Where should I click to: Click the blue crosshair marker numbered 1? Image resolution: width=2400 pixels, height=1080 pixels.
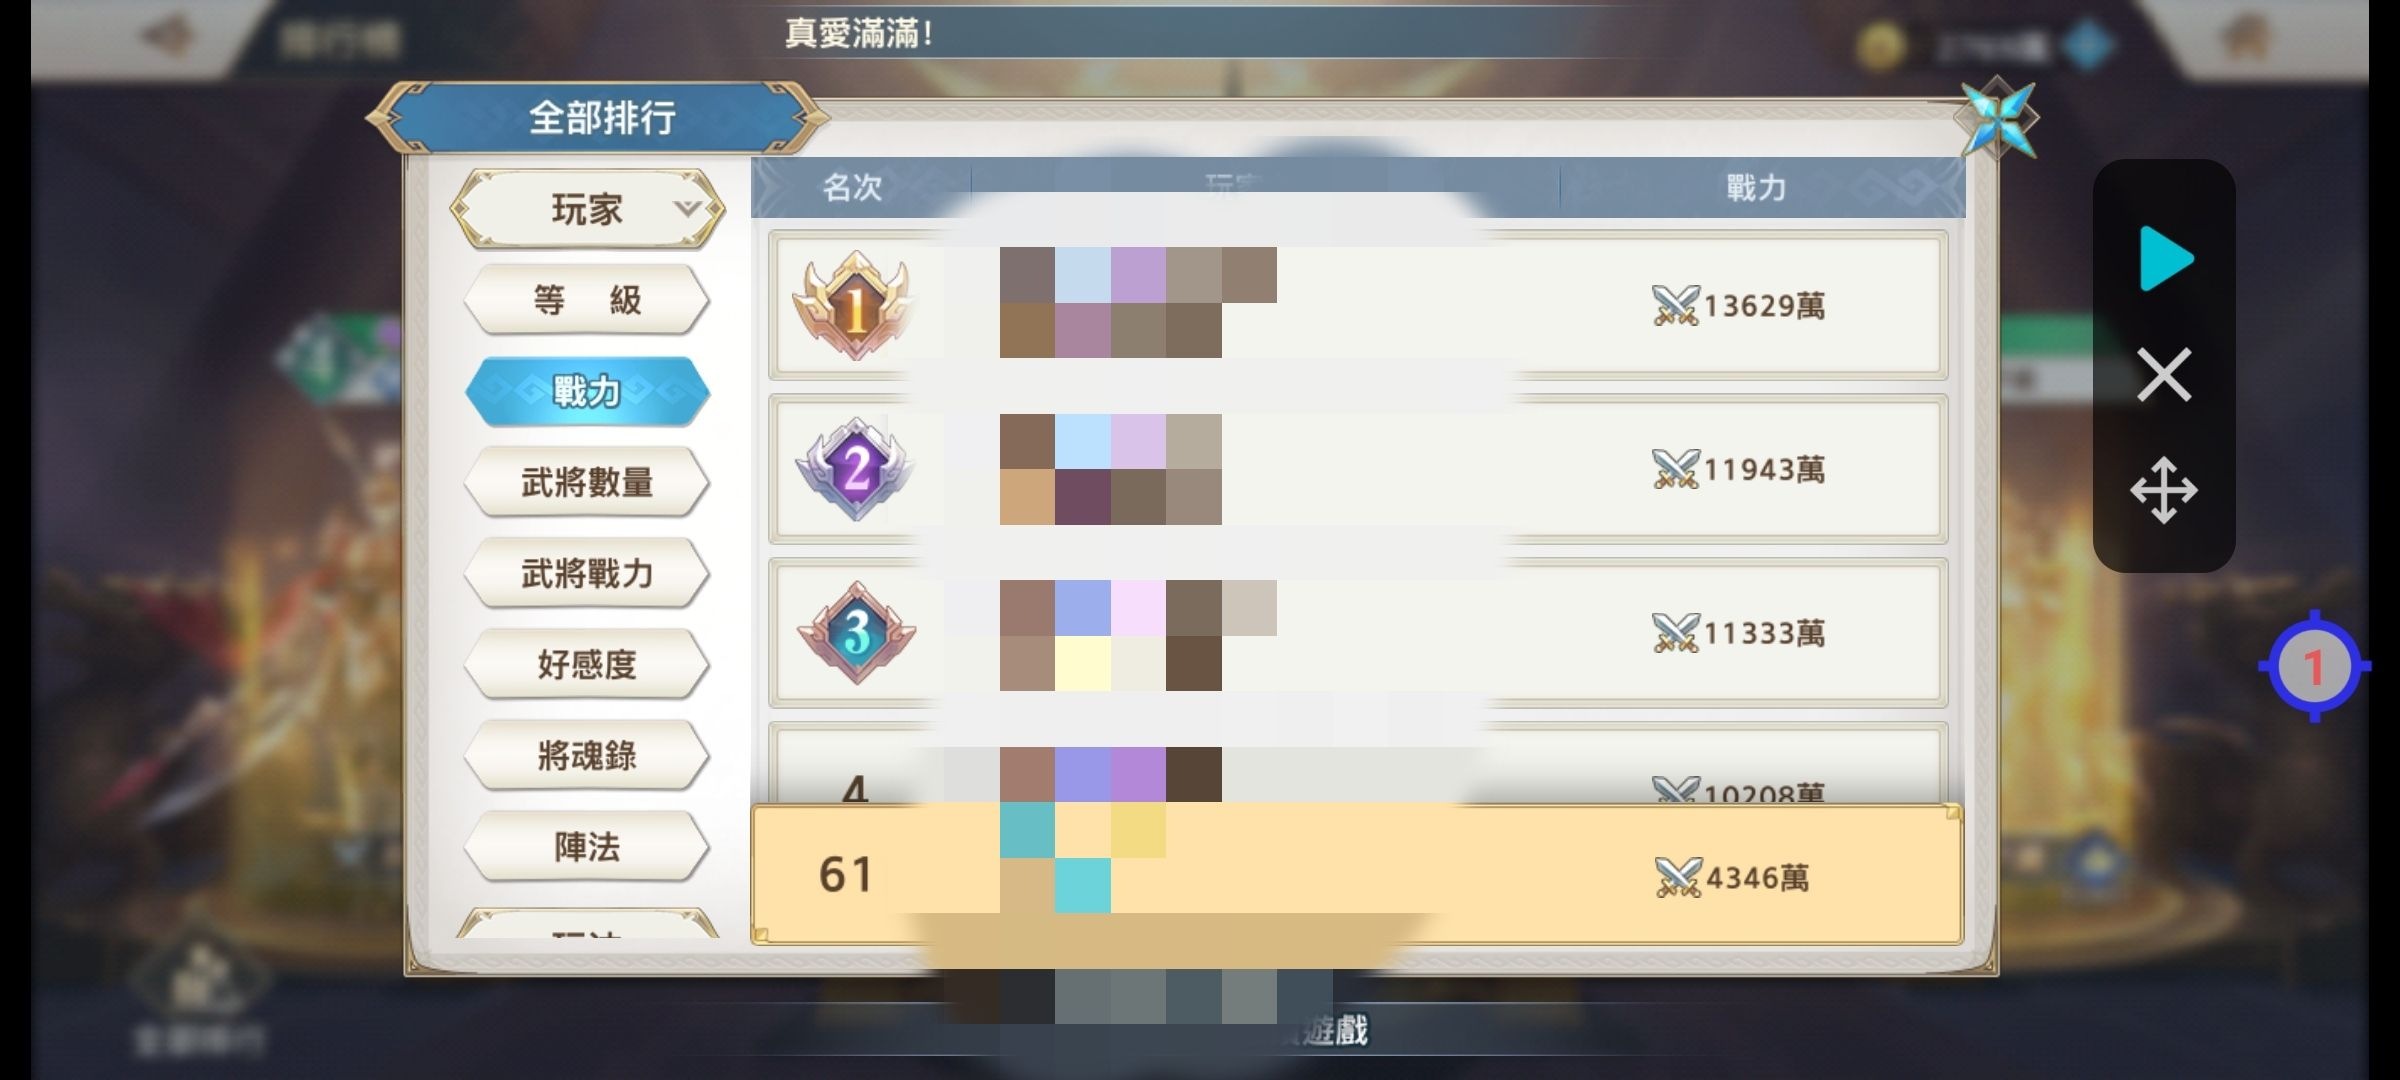coord(2314,666)
